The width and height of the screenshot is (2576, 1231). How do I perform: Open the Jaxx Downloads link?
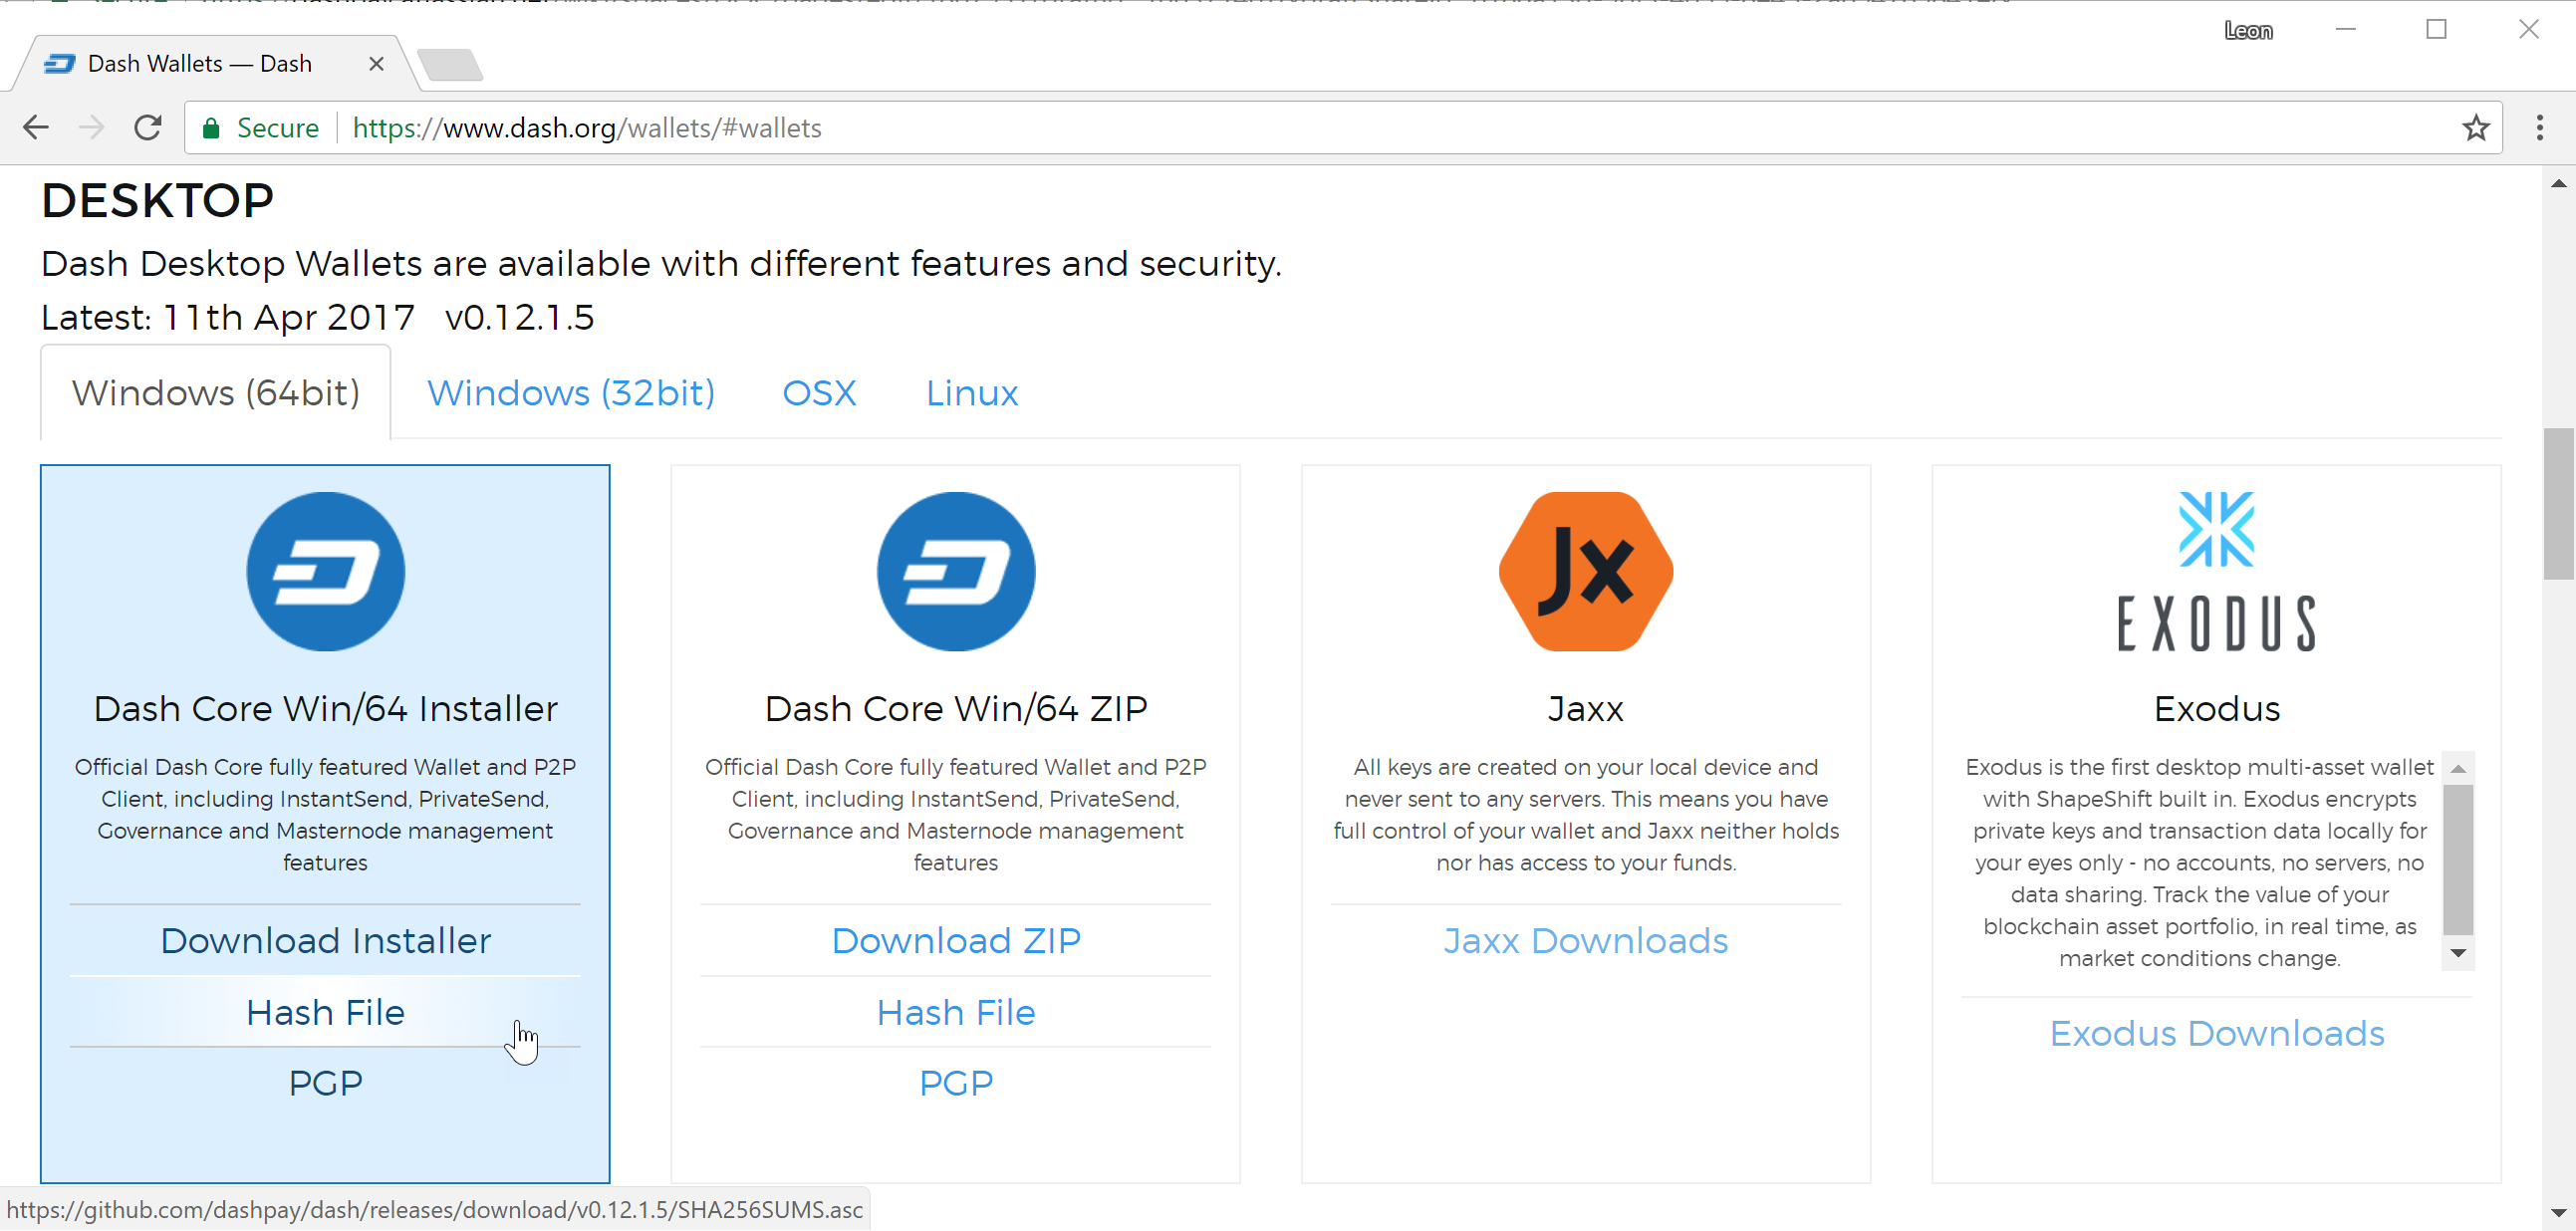pos(1586,941)
